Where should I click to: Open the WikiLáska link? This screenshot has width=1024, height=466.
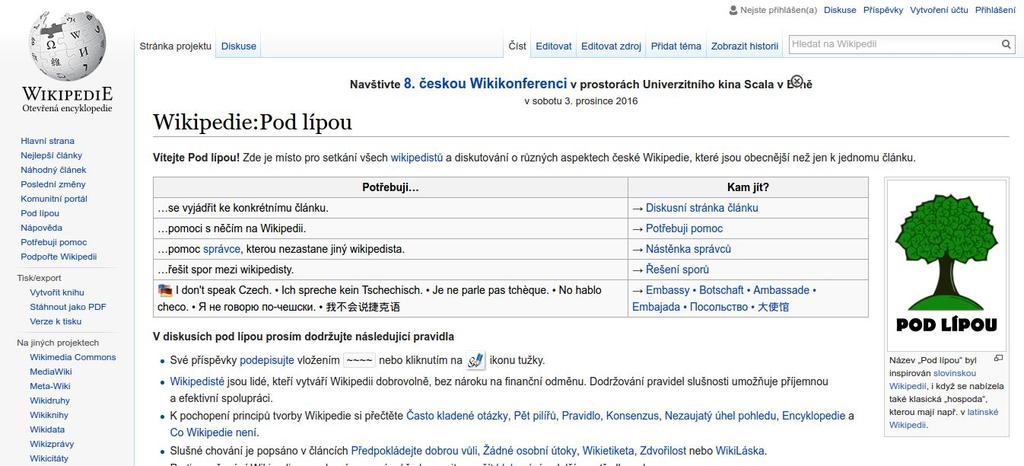(741, 451)
